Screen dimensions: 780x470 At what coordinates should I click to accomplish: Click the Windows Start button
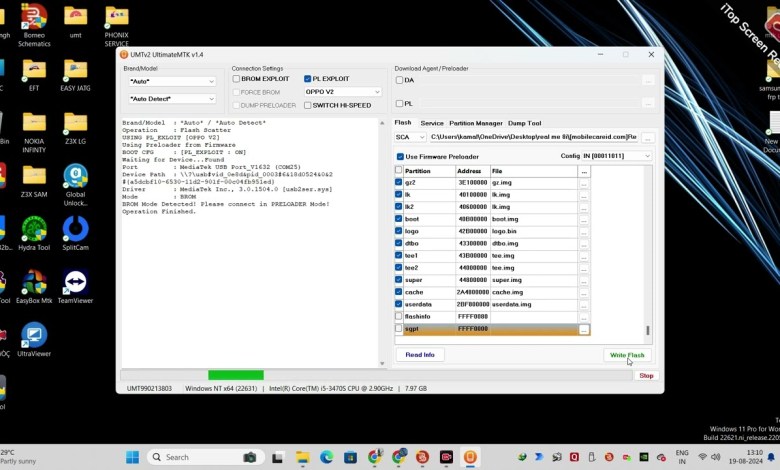point(132,457)
